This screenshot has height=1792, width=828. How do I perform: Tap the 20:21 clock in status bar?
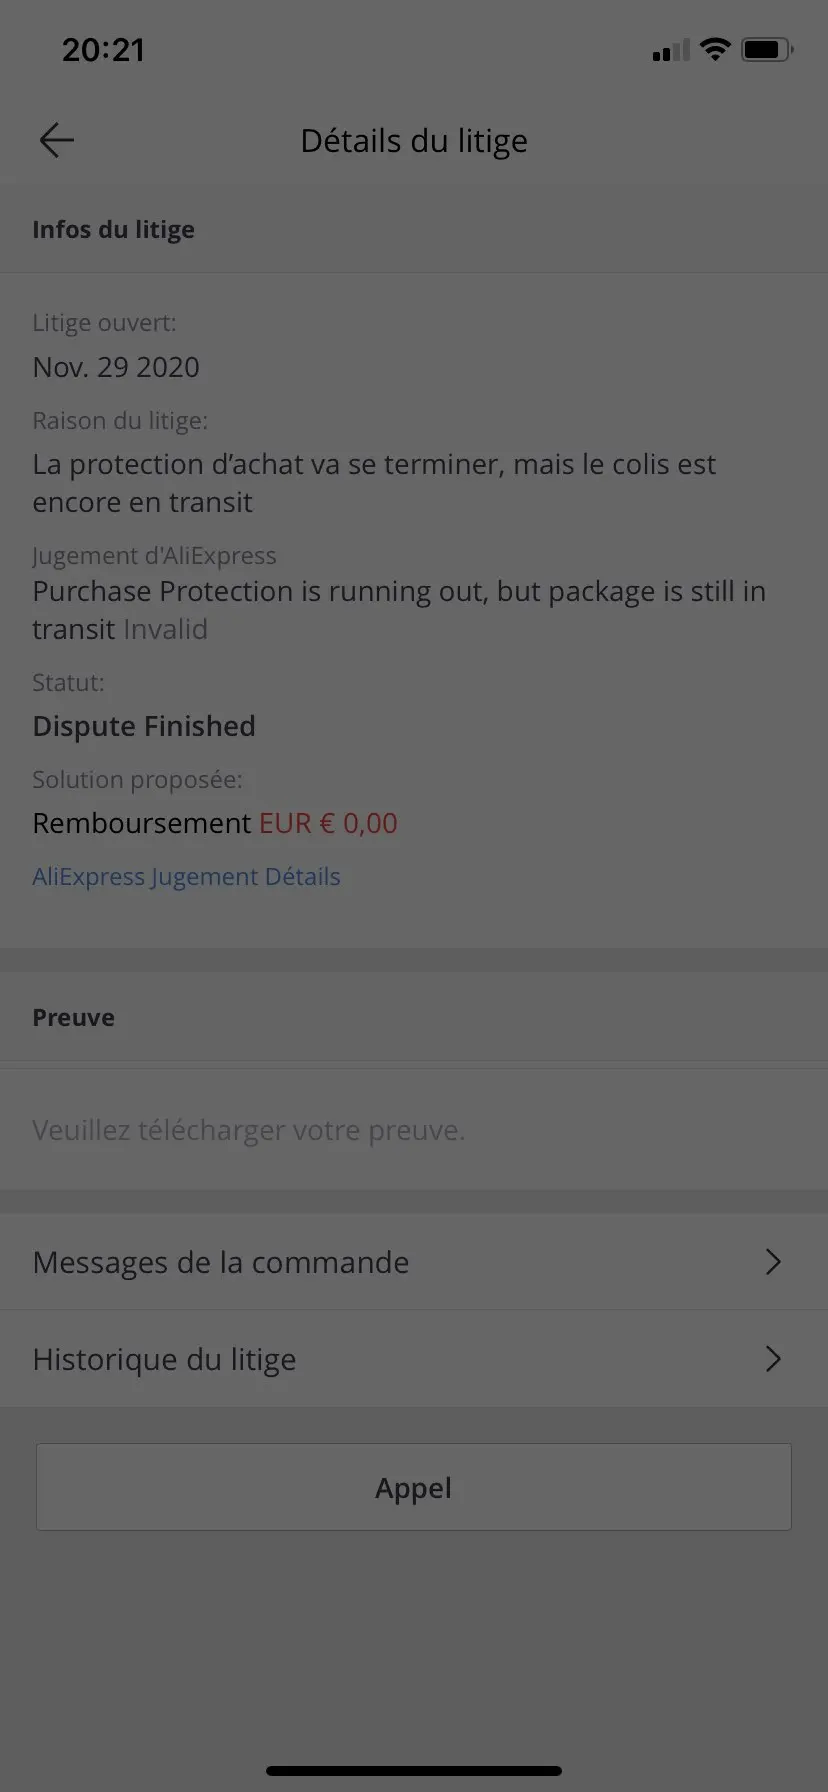tap(103, 50)
